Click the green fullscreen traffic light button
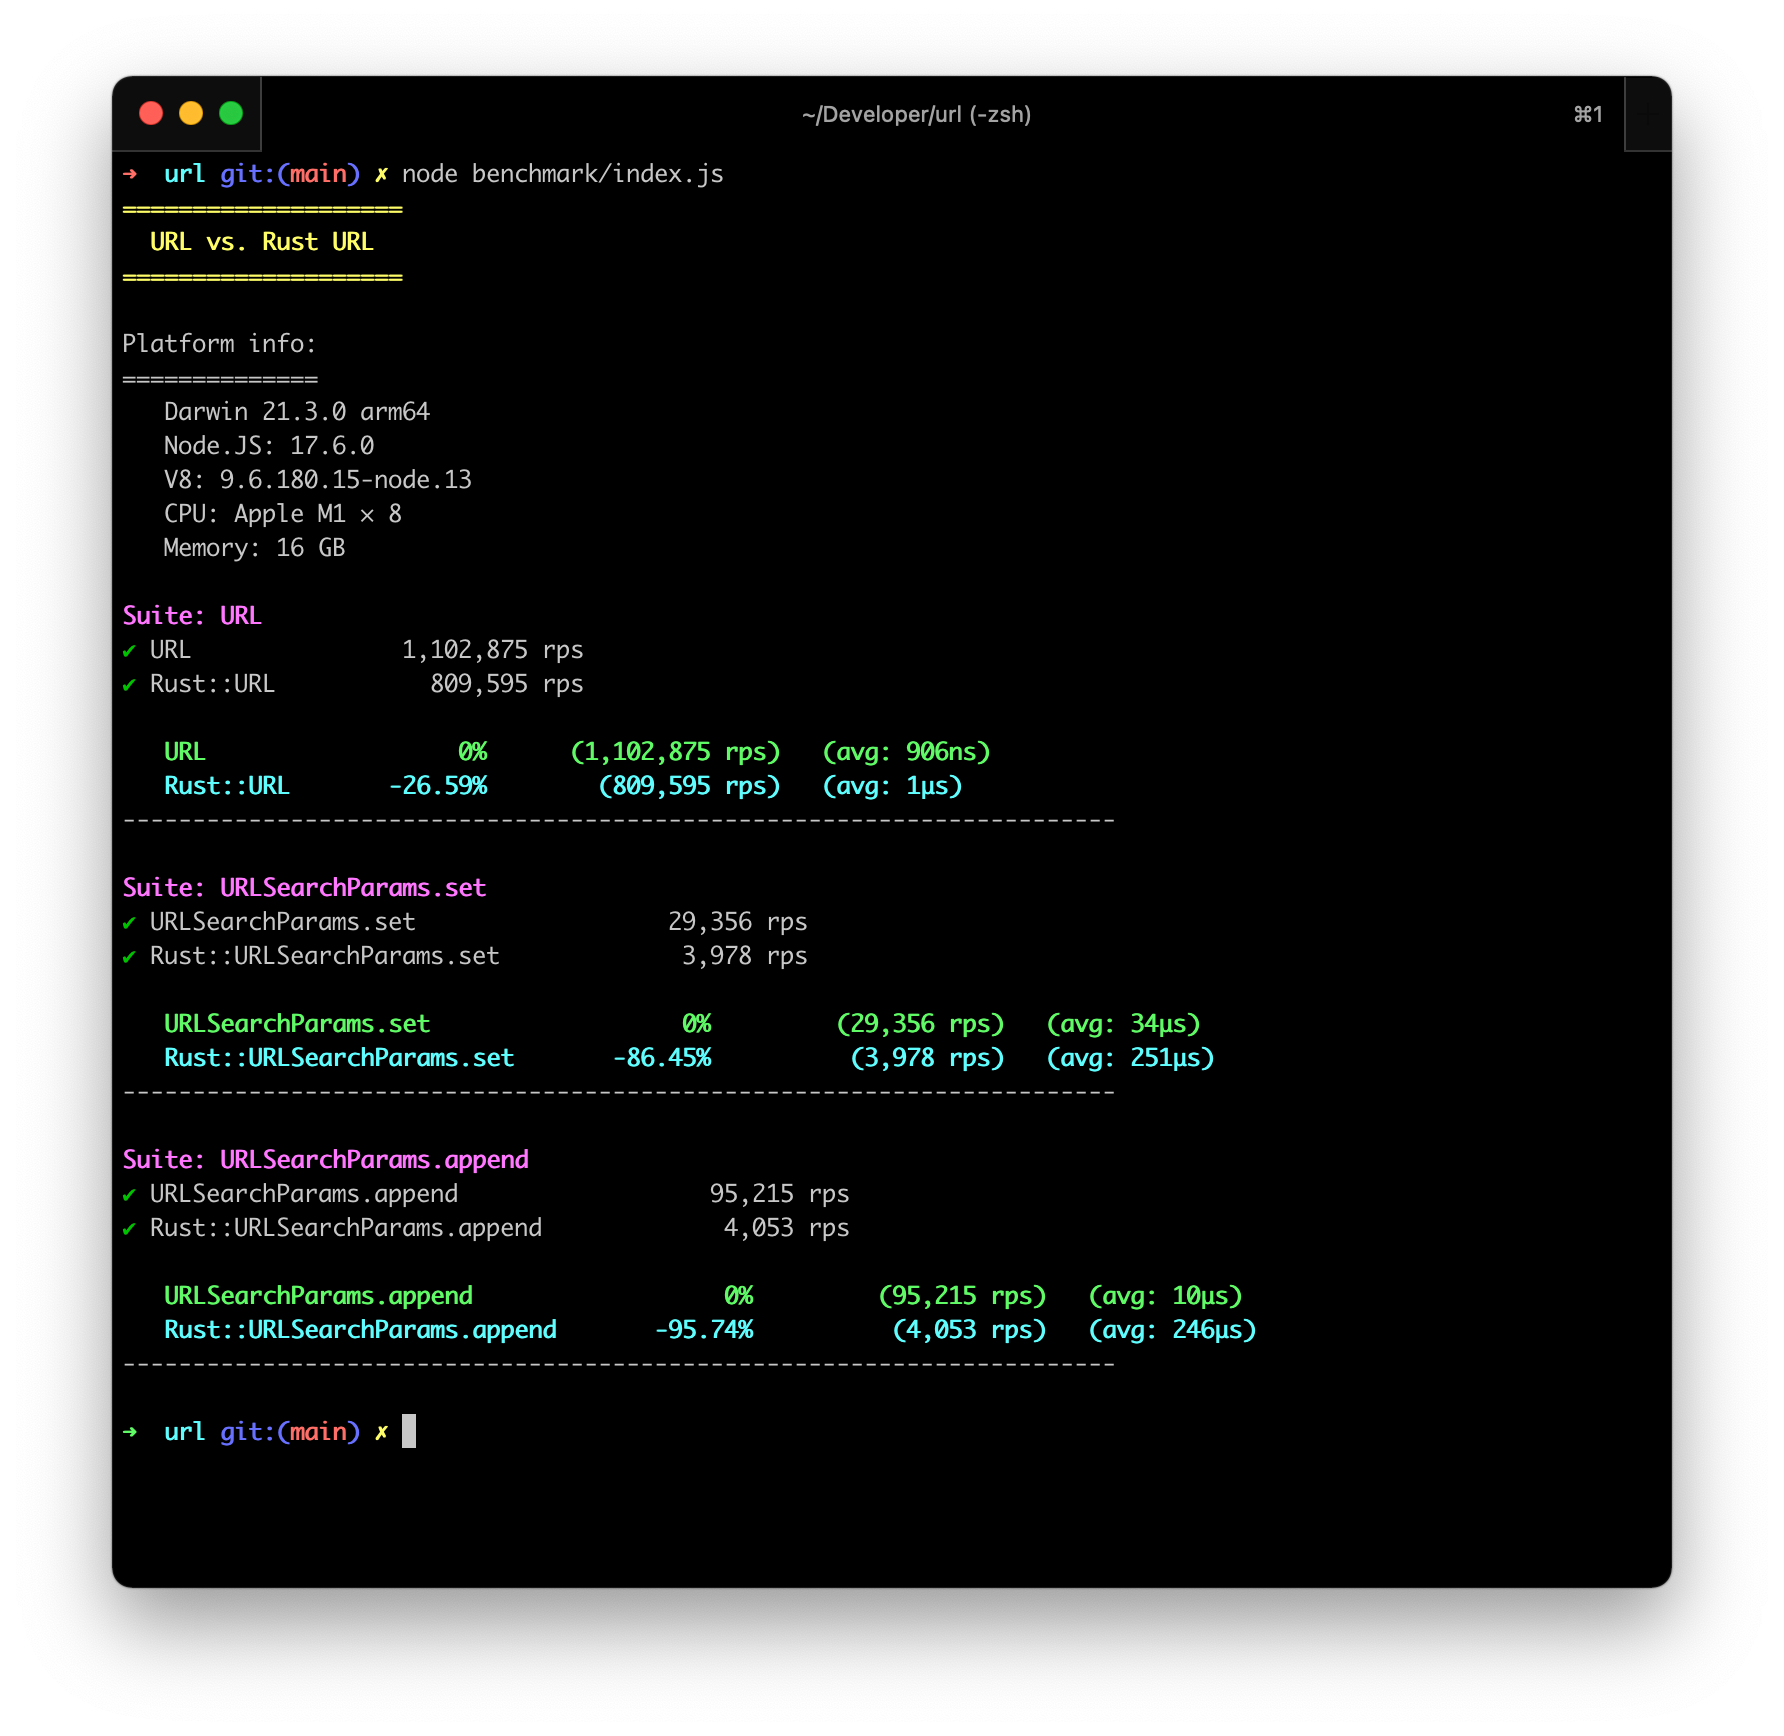The height and width of the screenshot is (1736, 1784). pos(231,113)
